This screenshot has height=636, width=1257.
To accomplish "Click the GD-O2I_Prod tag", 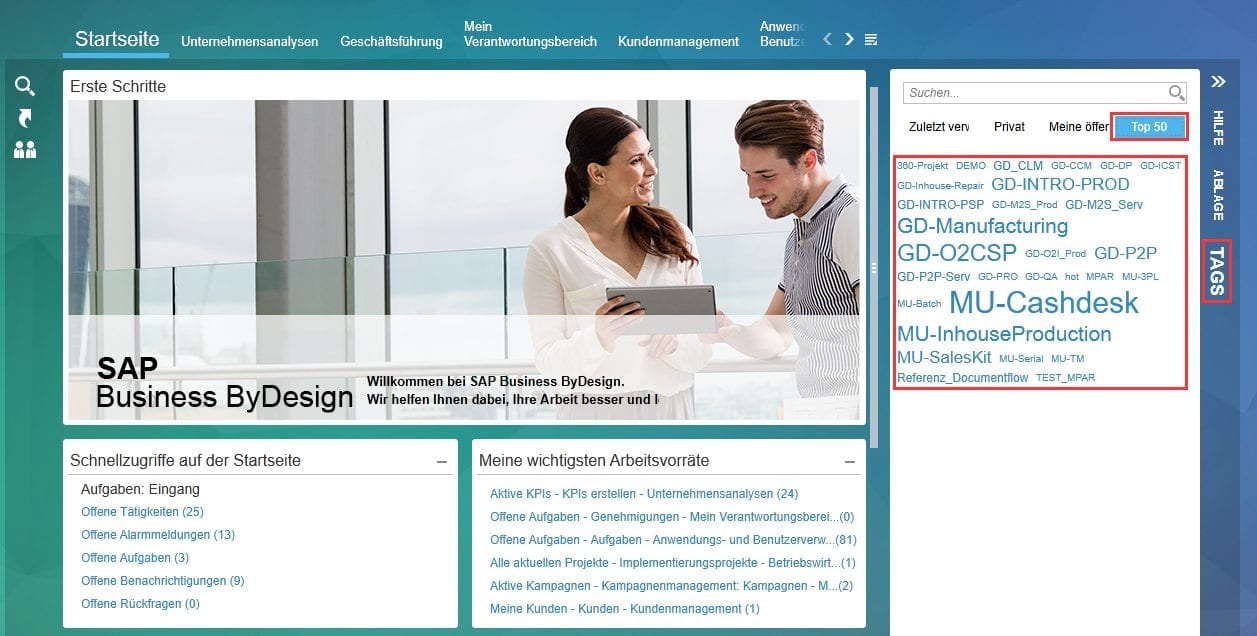I will pyautogui.click(x=1055, y=254).
